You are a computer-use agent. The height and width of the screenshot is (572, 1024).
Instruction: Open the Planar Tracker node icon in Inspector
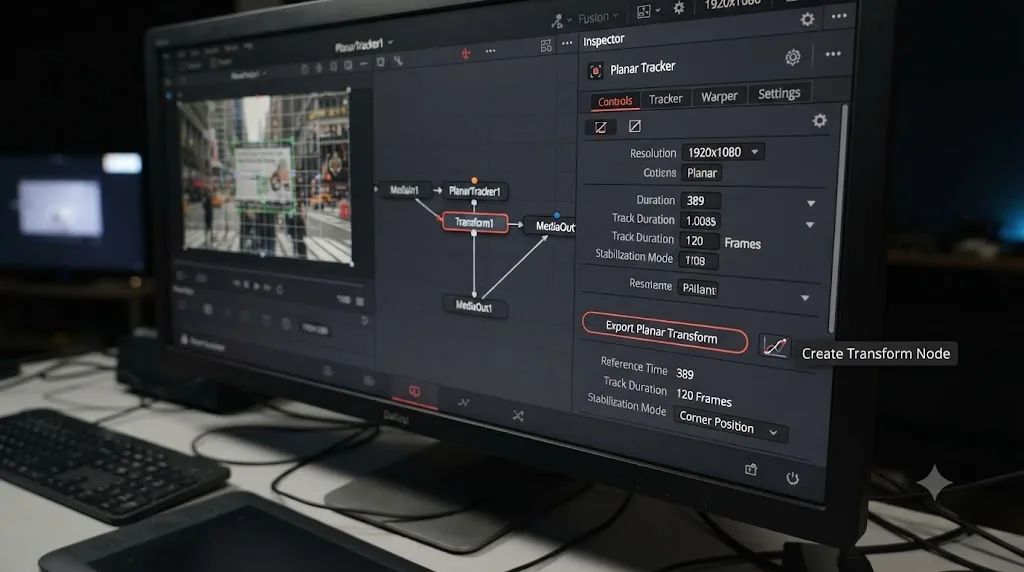595,71
